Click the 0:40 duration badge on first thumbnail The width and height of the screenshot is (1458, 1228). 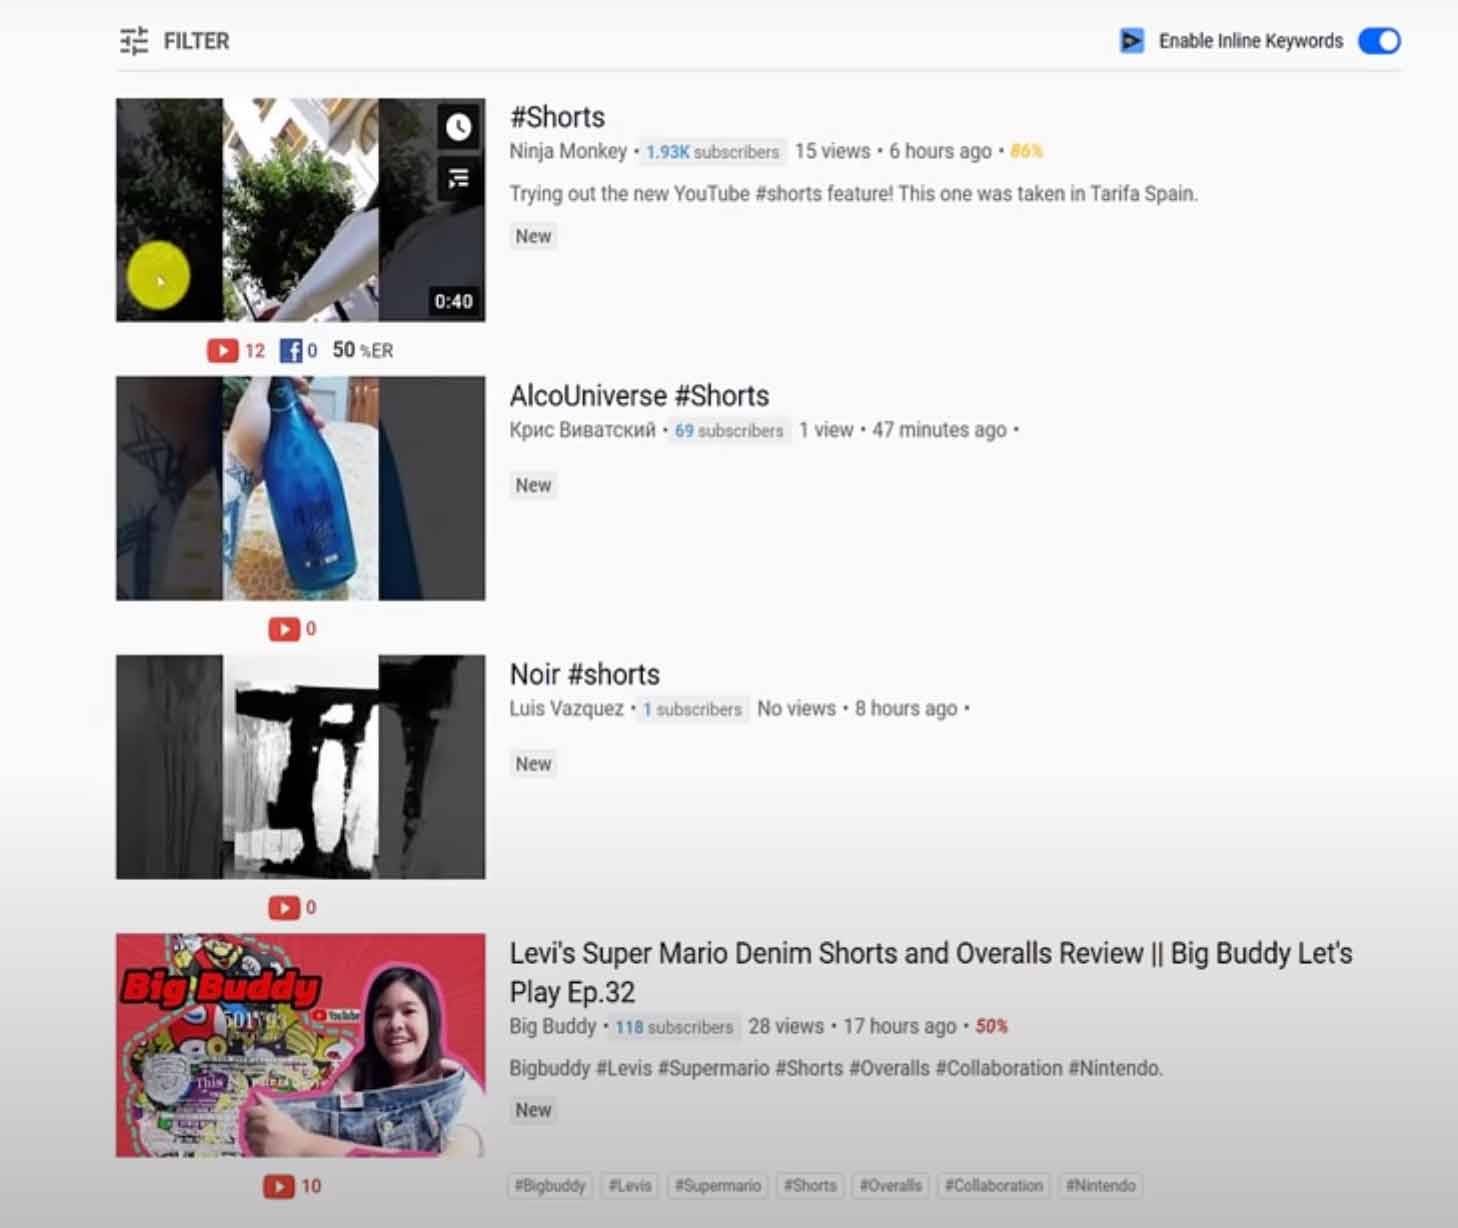coord(453,301)
